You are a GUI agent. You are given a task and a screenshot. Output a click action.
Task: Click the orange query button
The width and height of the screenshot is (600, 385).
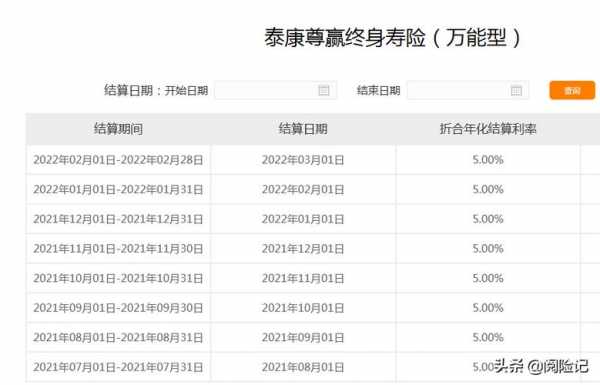(572, 90)
